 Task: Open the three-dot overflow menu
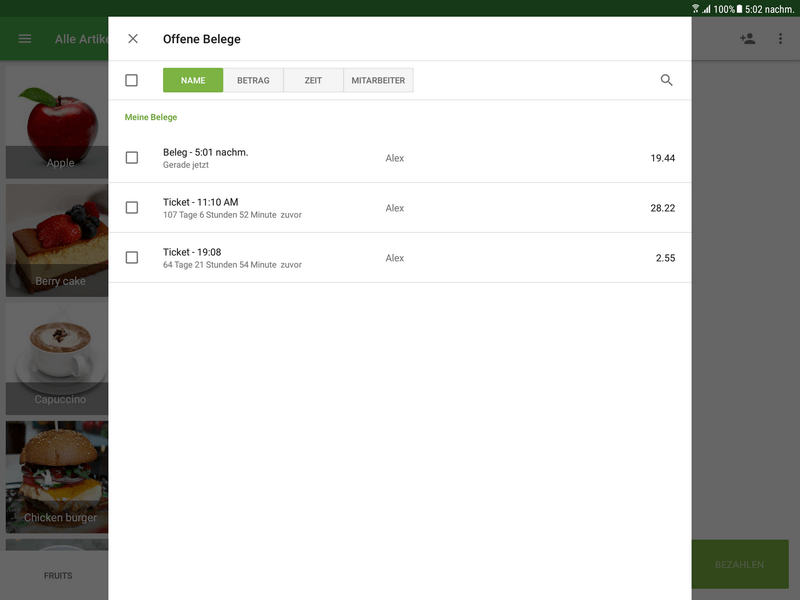coord(781,39)
